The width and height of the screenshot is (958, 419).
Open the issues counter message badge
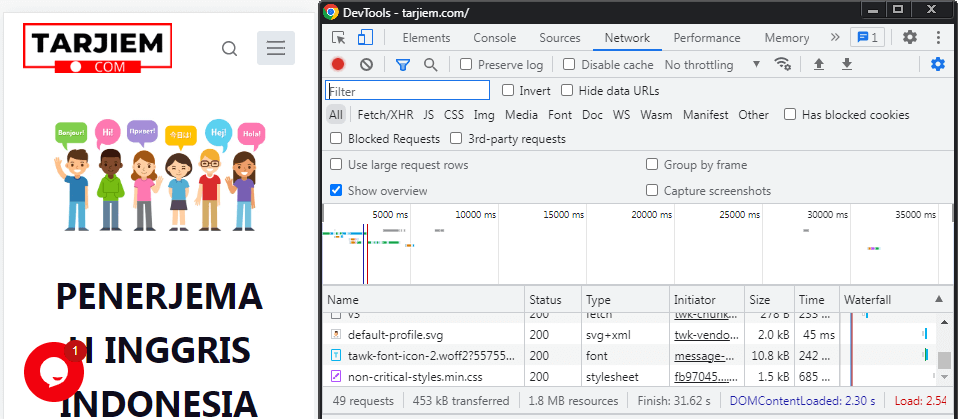point(868,37)
